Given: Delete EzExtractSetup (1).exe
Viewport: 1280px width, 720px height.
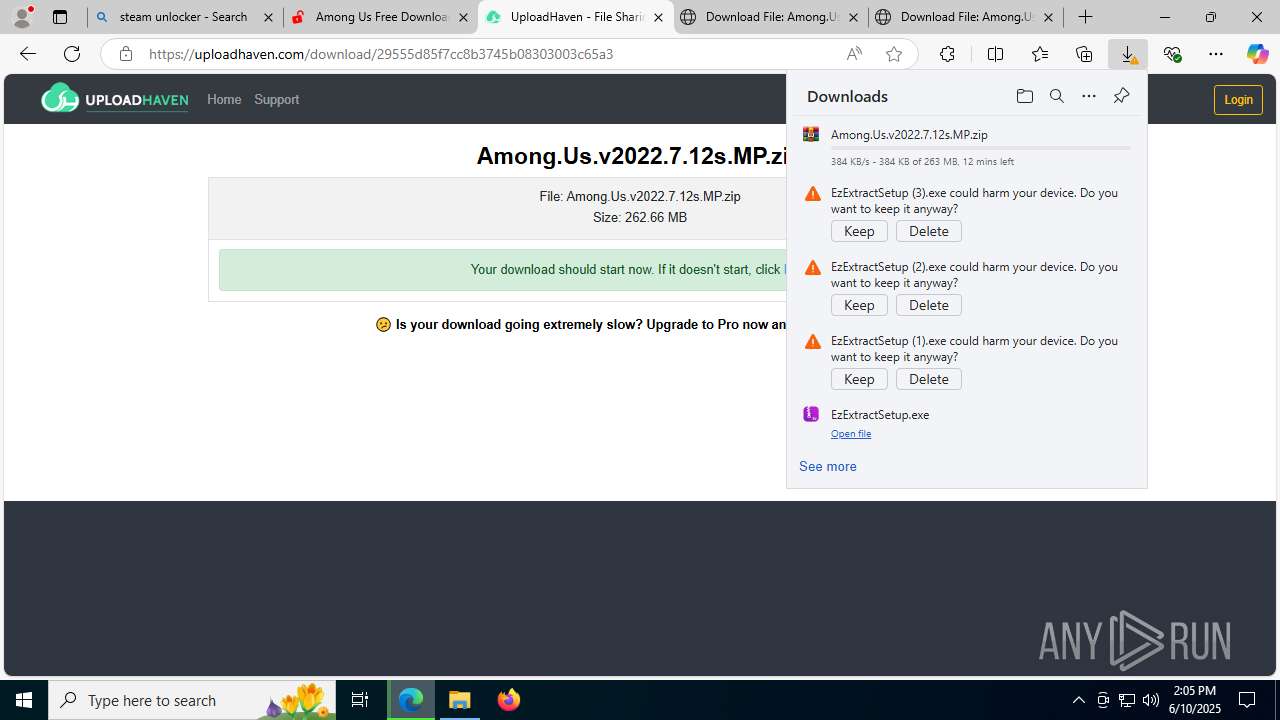Looking at the screenshot, I should coord(929,379).
